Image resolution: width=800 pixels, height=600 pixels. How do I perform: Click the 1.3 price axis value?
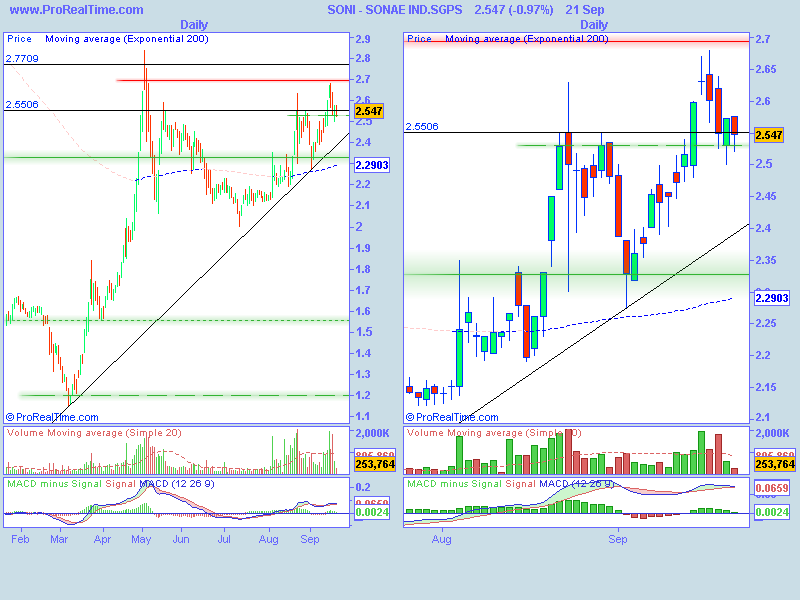pos(363,374)
